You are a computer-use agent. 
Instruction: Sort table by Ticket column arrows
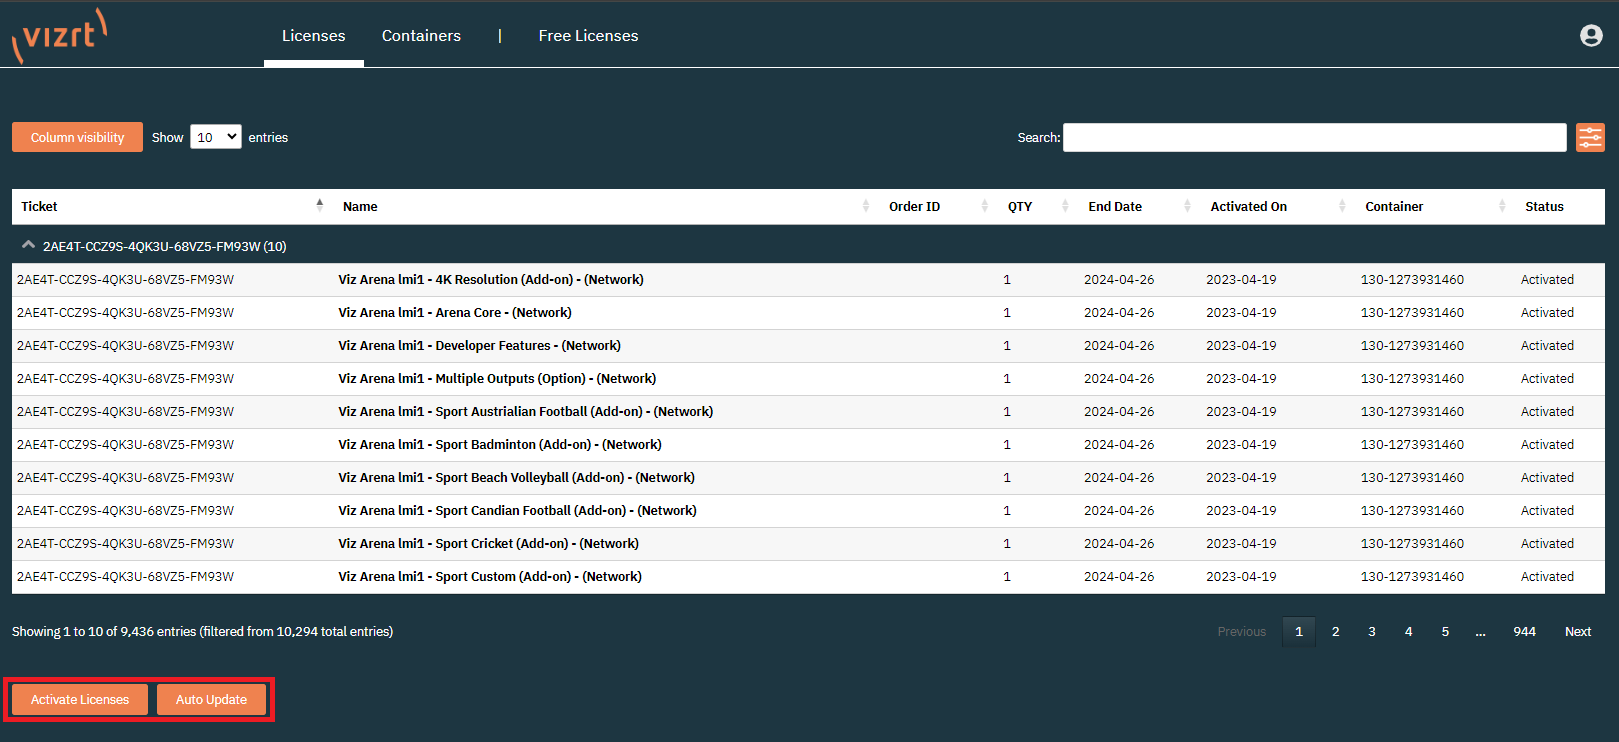click(x=319, y=206)
